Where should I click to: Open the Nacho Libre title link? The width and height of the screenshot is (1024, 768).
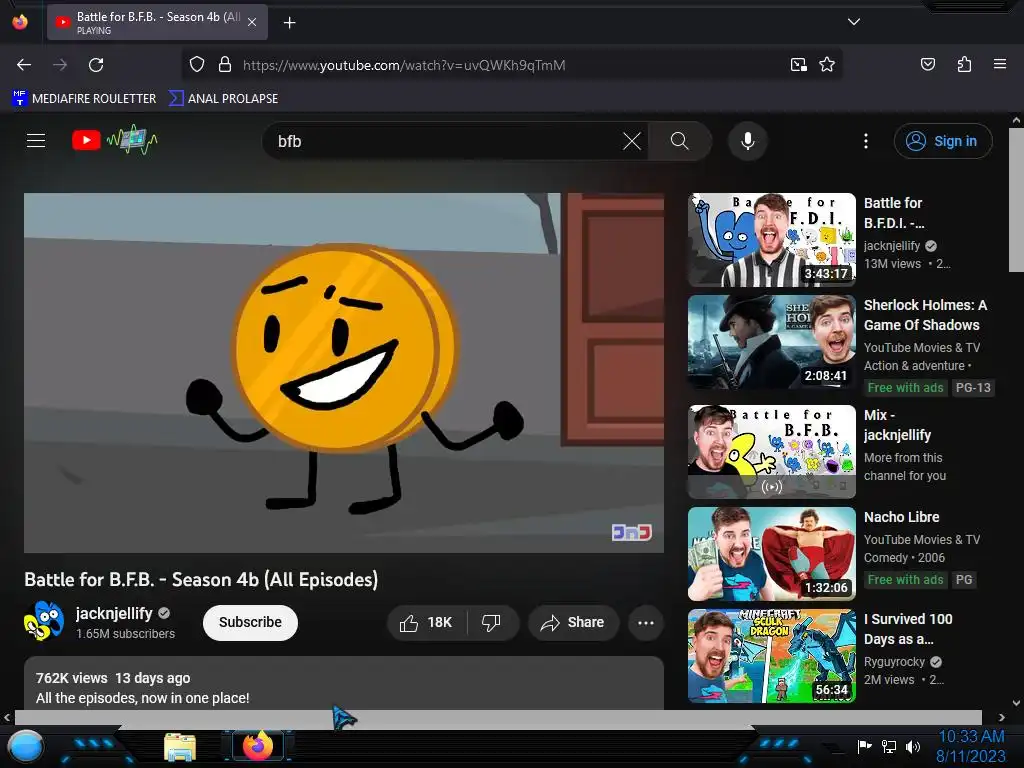point(901,517)
